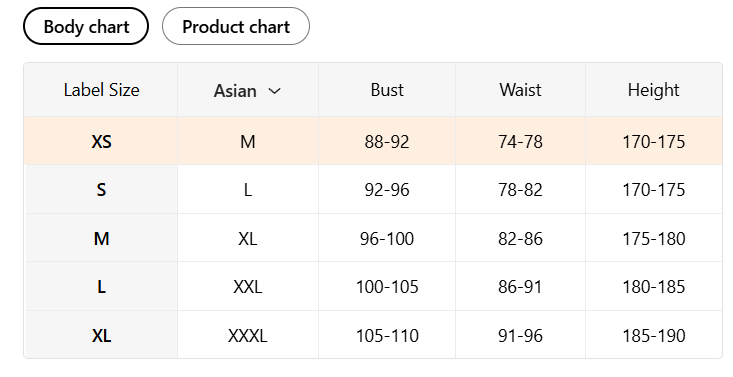Click the XXXL Asian size cell
Image resolution: width=733 pixels, height=377 pixels.
click(x=247, y=335)
